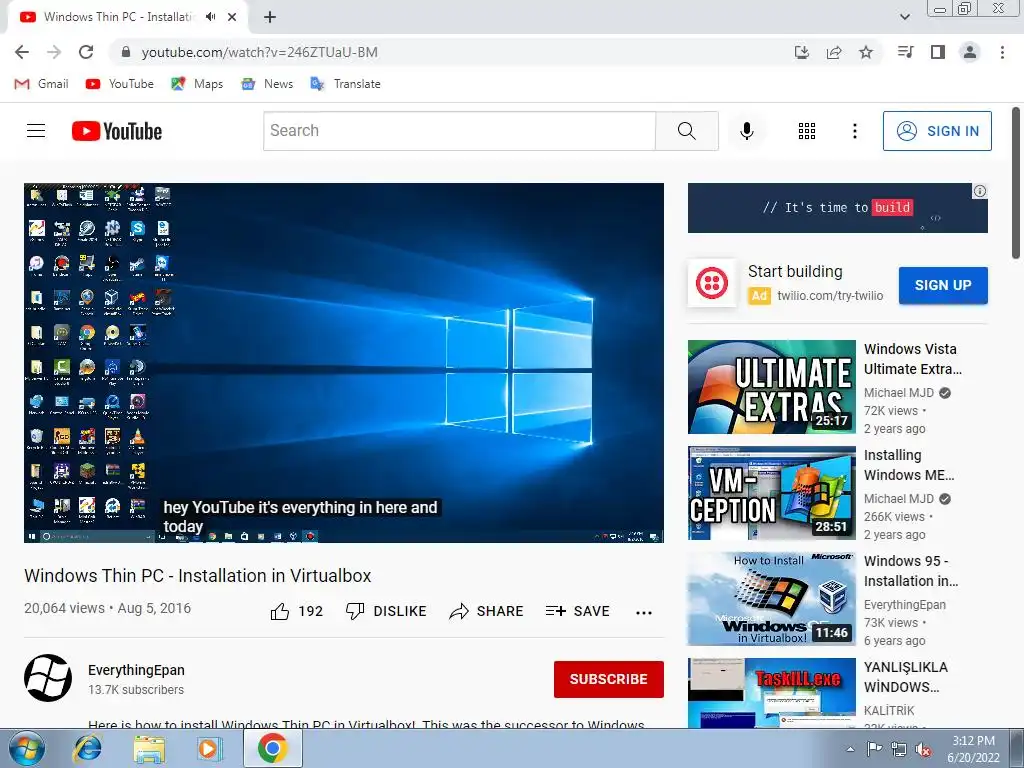Search with voice microphone icon
The width and height of the screenshot is (1024, 768).
pyautogui.click(x=746, y=131)
